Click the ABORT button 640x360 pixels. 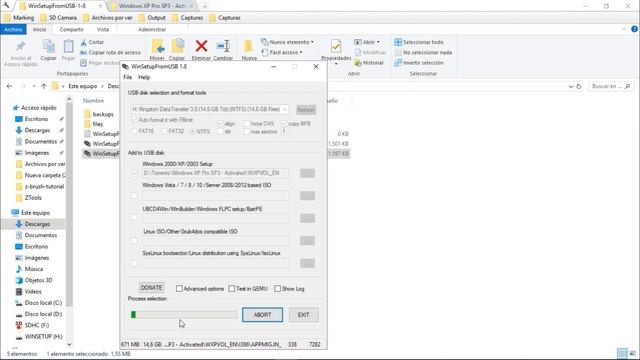tap(262, 315)
